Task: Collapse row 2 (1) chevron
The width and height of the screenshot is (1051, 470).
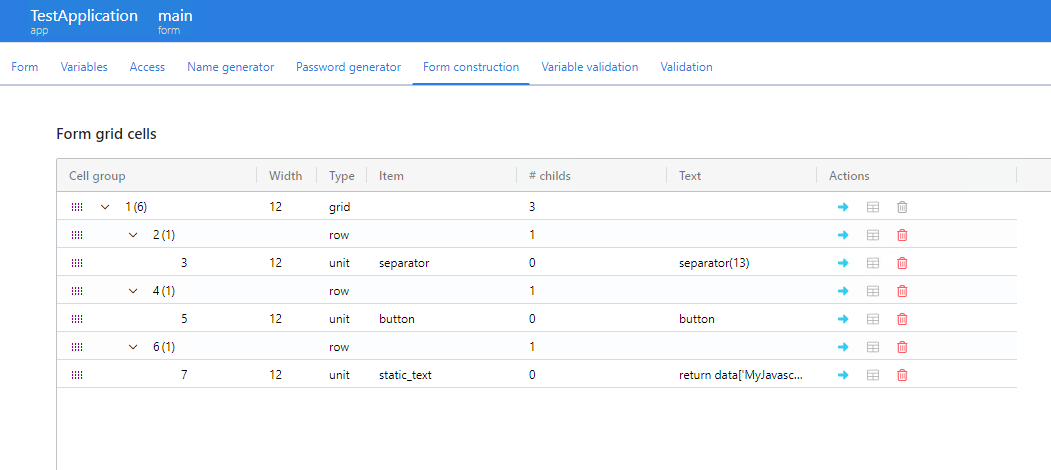Action: 133,235
